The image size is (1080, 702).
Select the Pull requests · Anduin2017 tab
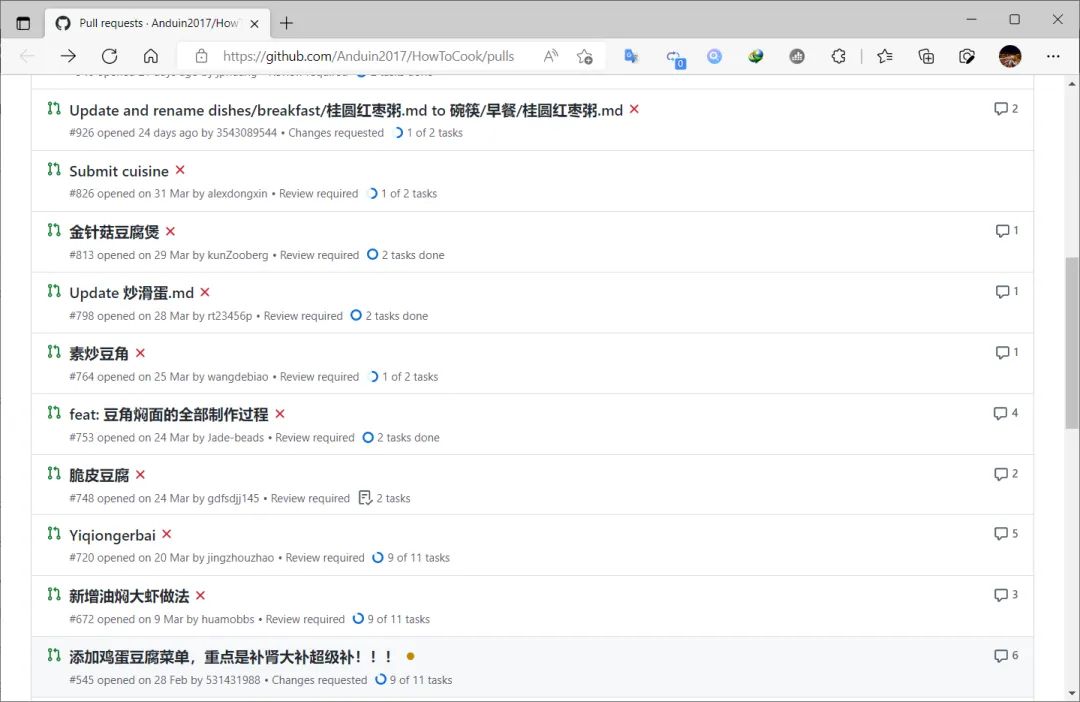(157, 23)
